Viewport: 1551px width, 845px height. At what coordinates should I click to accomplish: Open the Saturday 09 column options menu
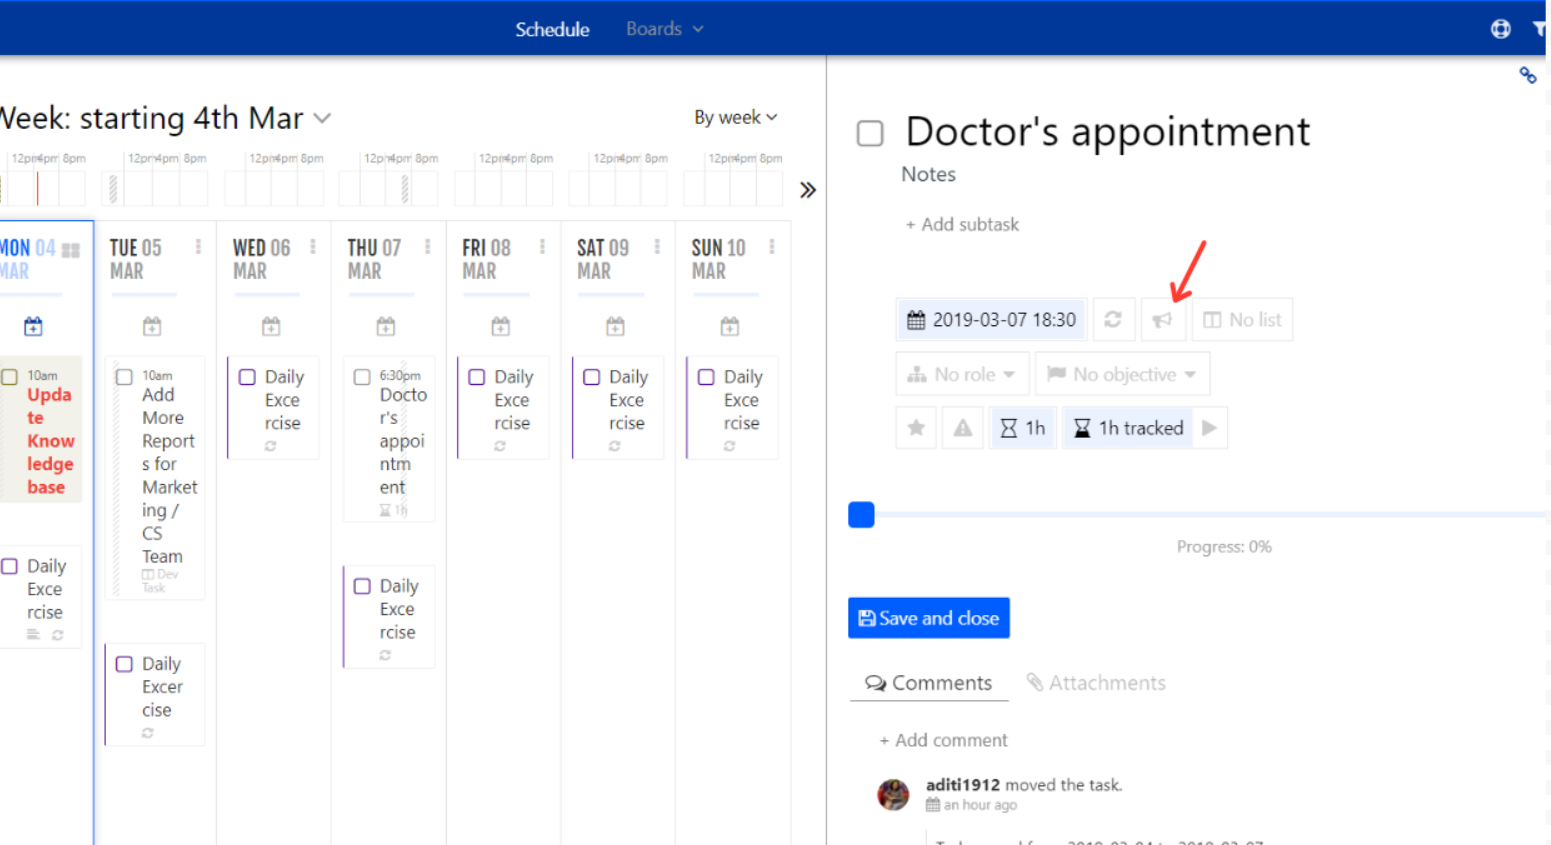[x=657, y=247]
